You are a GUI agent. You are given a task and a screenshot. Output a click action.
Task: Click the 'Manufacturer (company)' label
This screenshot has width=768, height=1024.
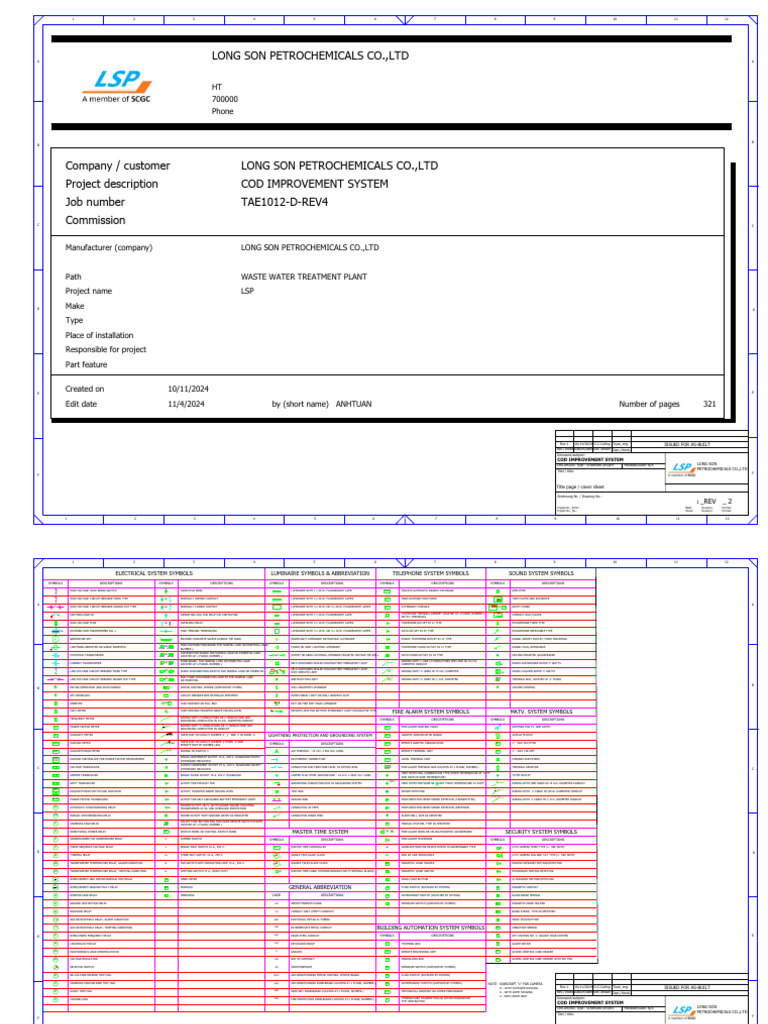[109, 248]
